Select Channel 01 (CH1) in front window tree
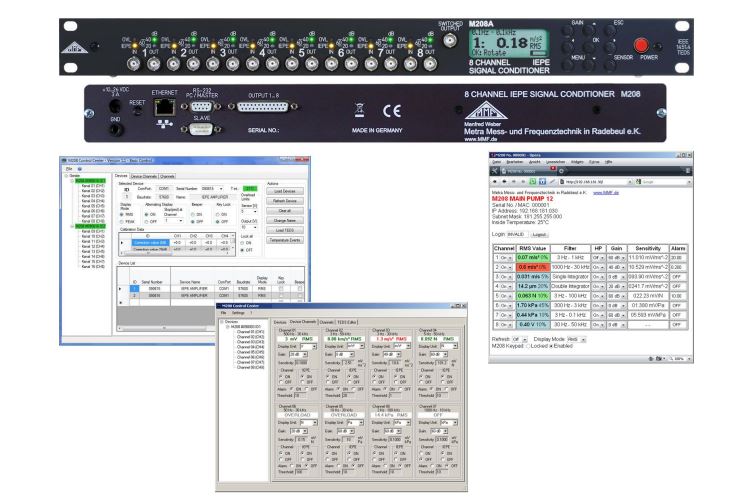 pos(250,332)
